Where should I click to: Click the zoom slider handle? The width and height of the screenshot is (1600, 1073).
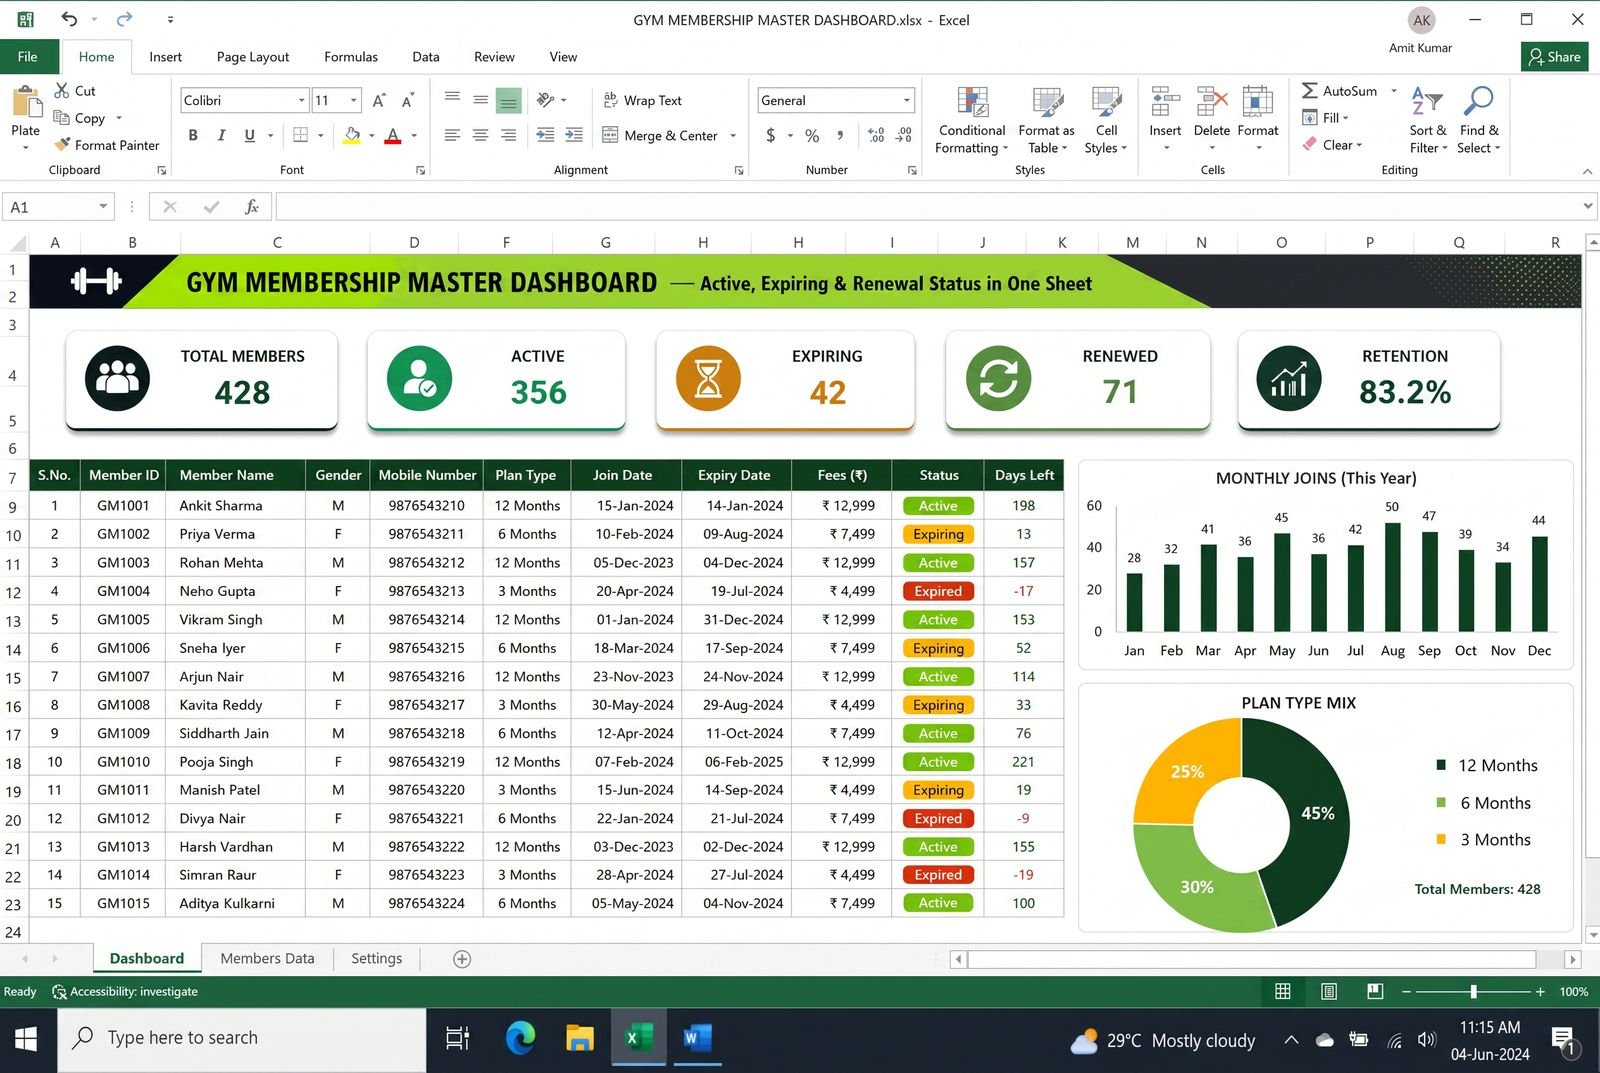(1473, 991)
